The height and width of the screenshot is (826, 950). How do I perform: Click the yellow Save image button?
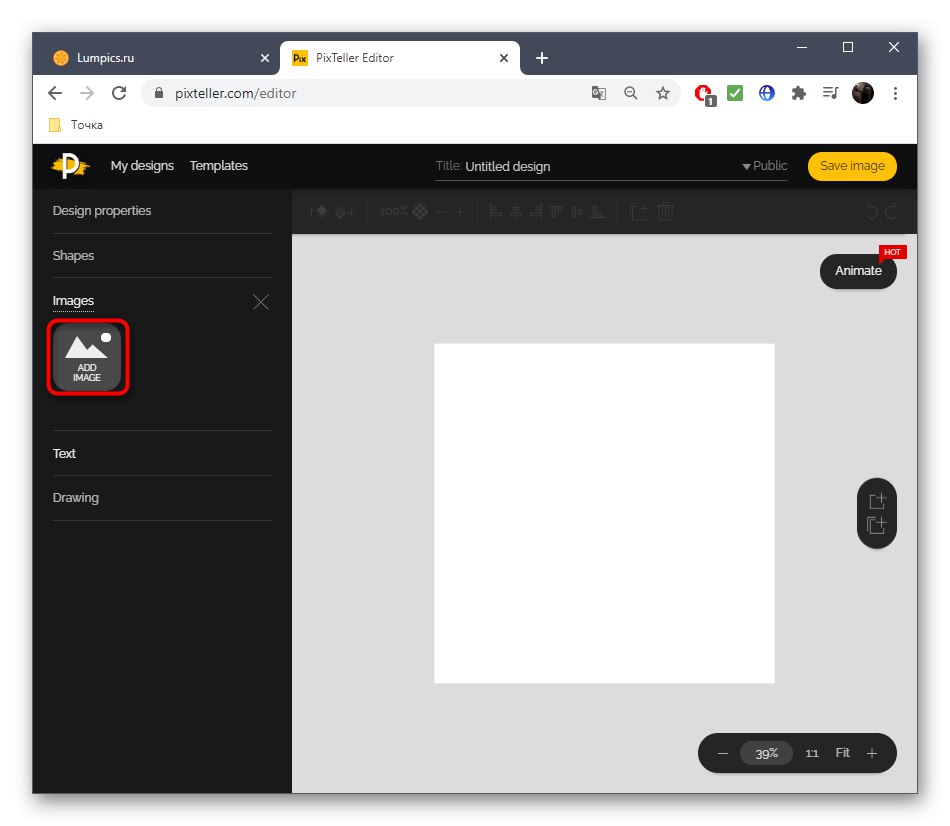coord(852,166)
